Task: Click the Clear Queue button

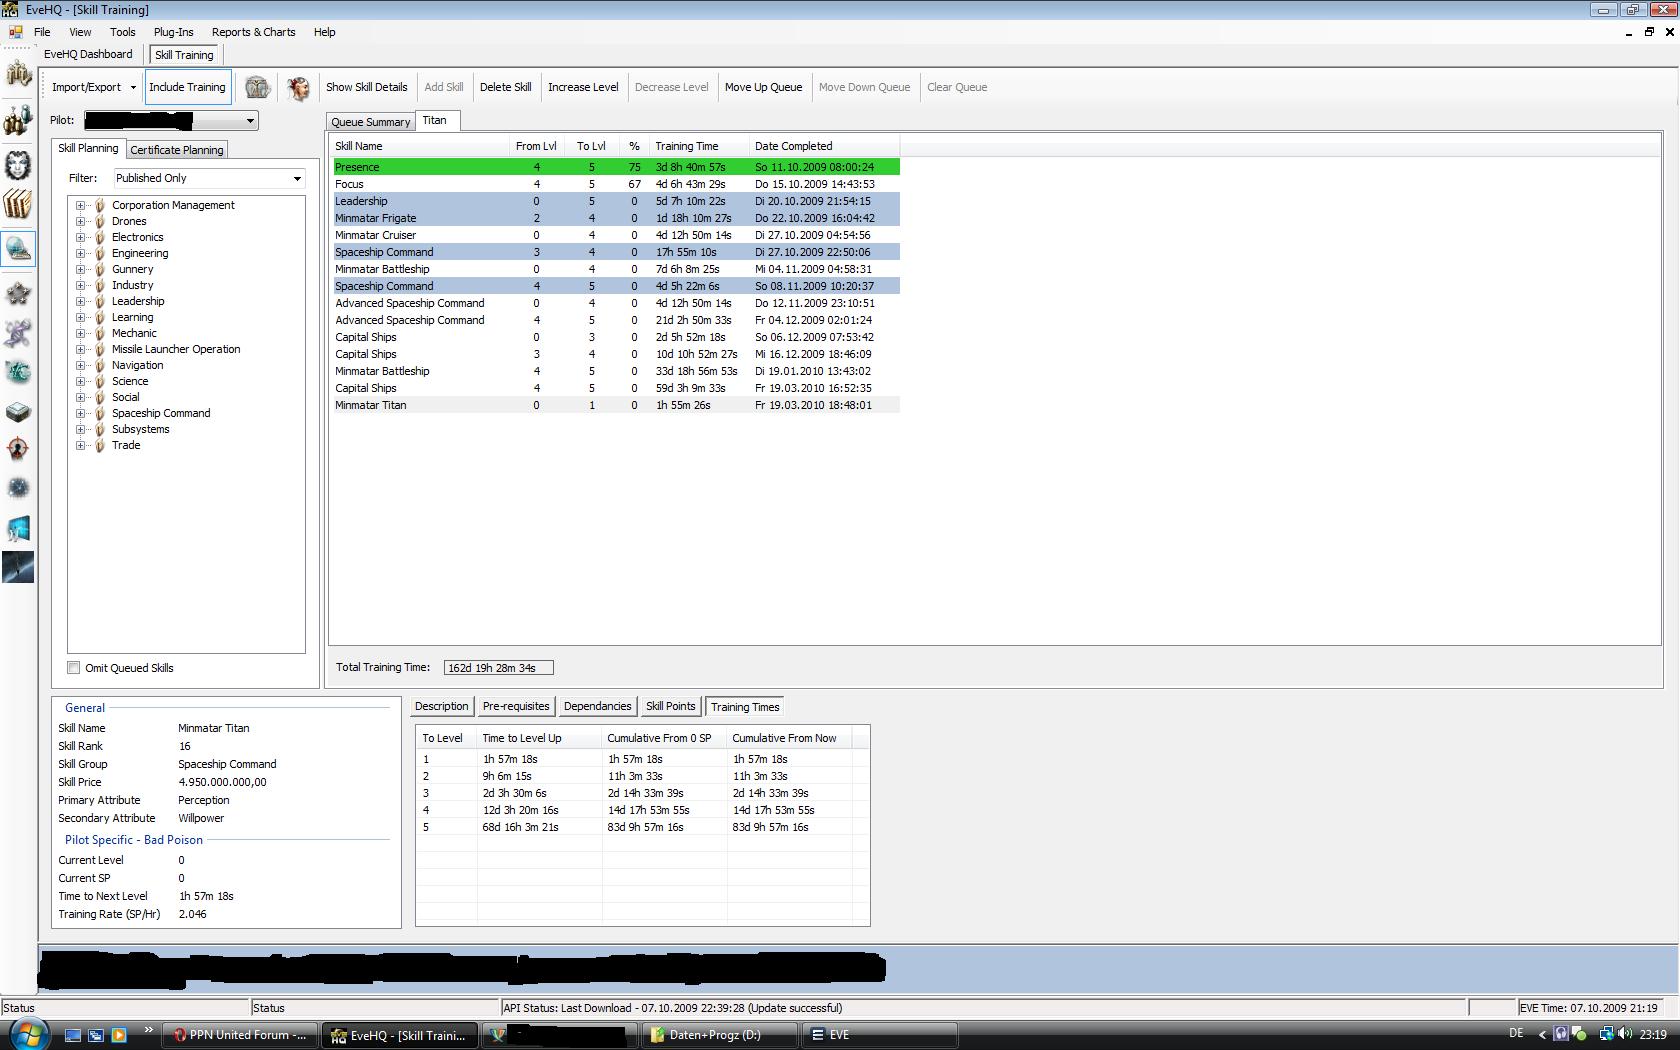Action: tap(957, 87)
